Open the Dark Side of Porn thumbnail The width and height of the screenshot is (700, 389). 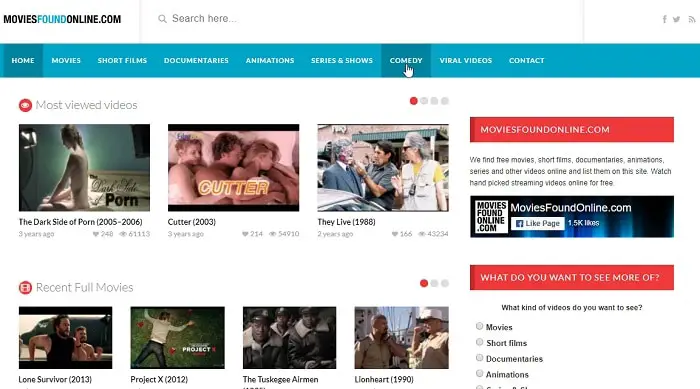pos(84,167)
